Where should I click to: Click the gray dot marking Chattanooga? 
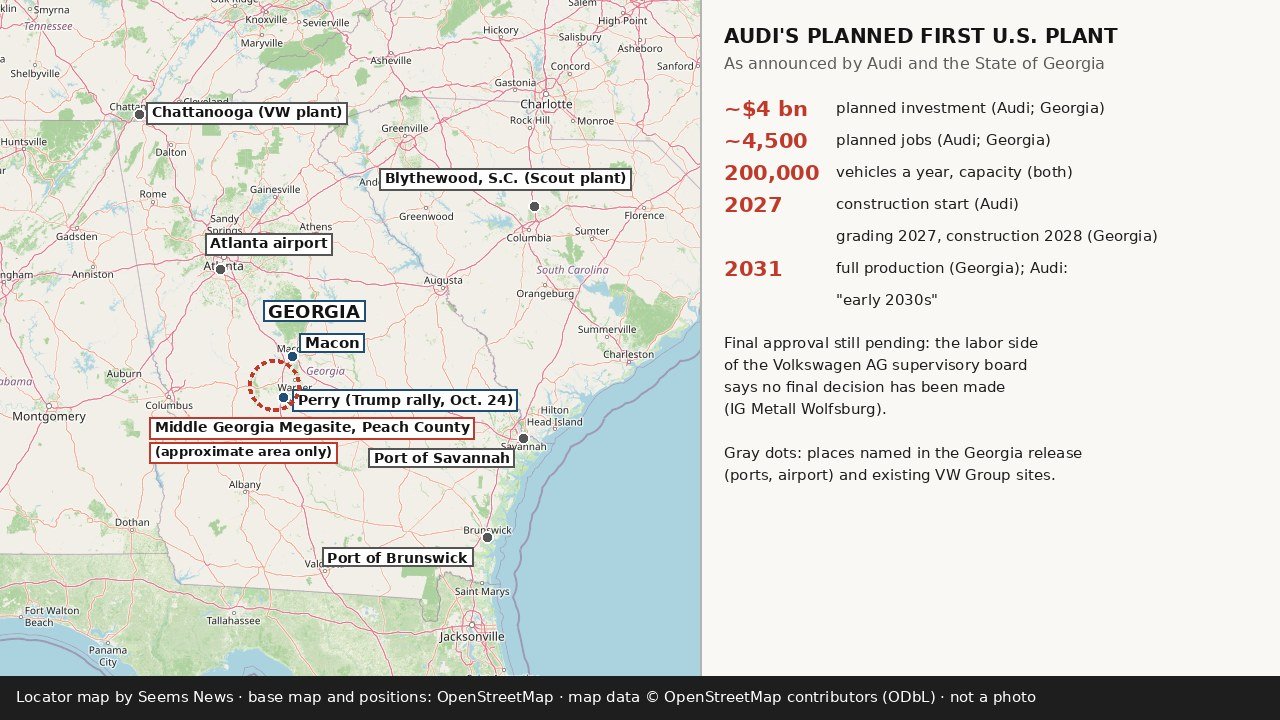click(x=139, y=114)
